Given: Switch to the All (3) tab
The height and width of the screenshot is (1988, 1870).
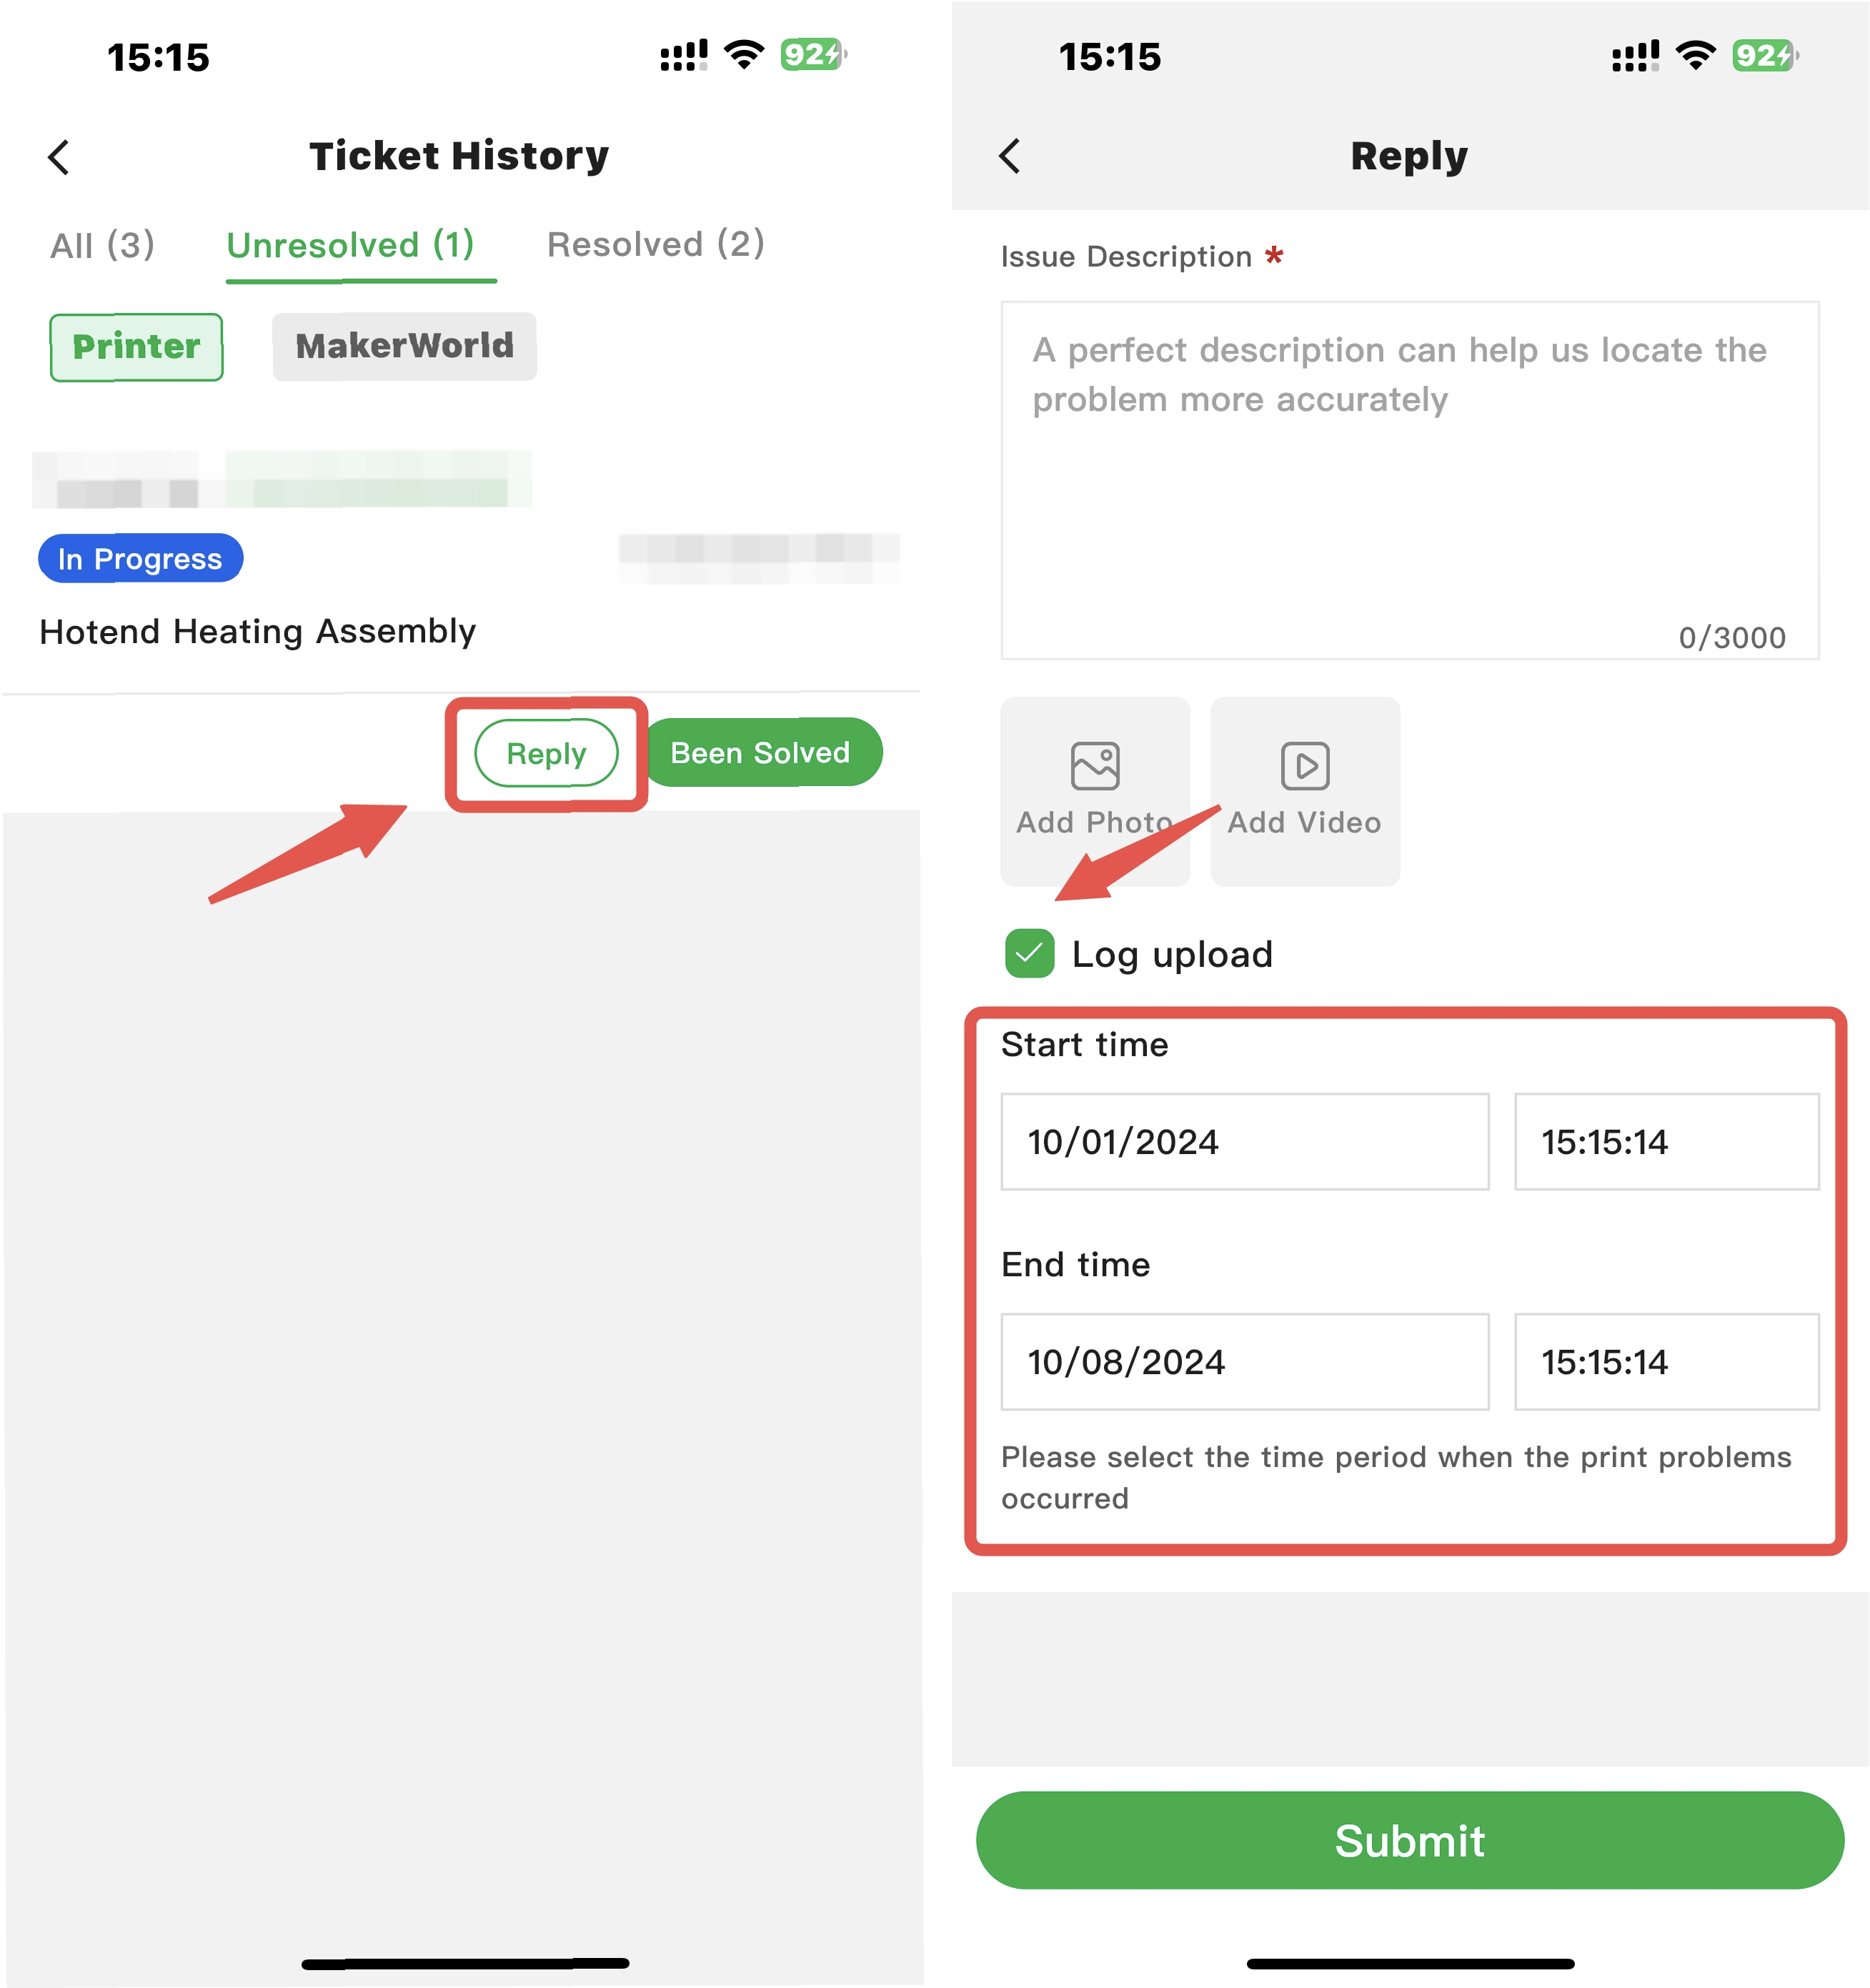Looking at the screenshot, I should (x=103, y=245).
